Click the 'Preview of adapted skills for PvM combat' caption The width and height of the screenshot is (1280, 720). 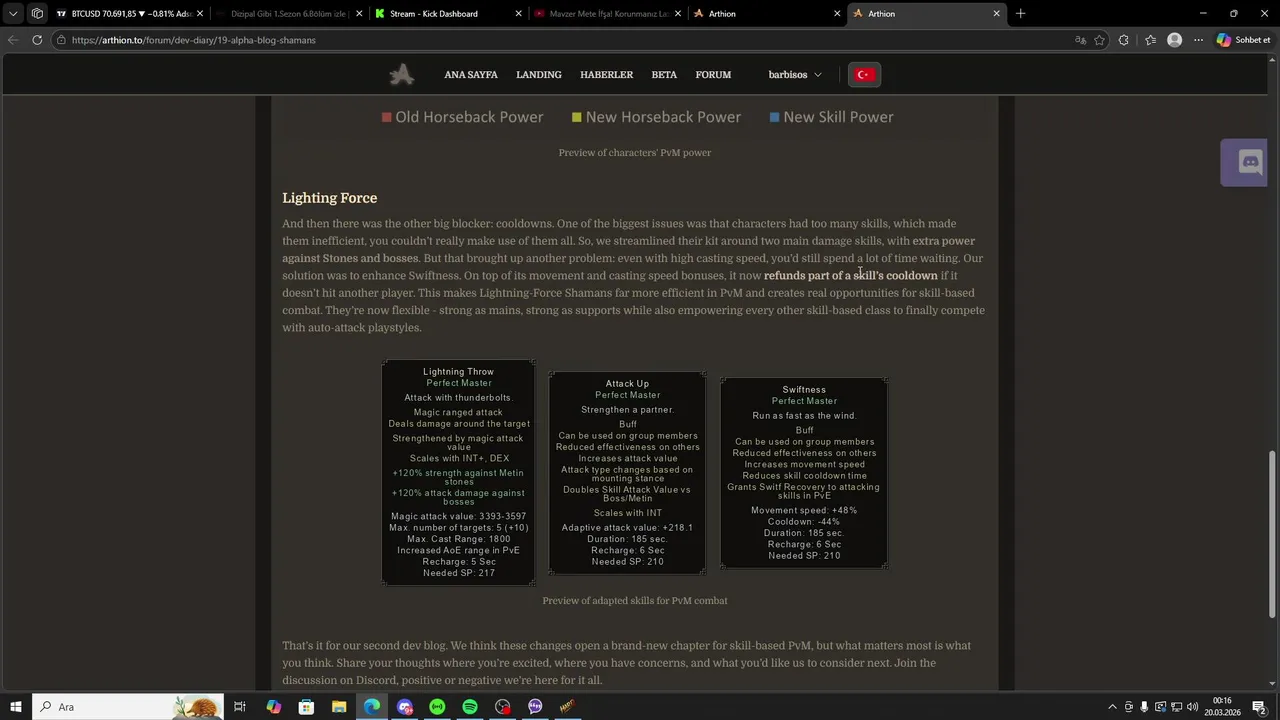point(635,601)
